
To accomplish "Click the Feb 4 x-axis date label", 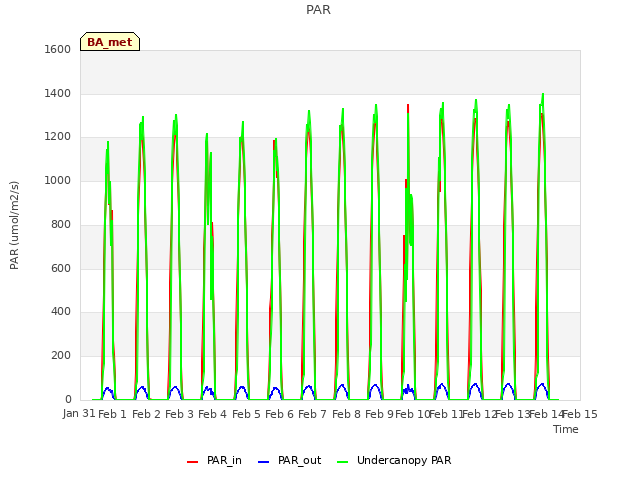I will click(212, 414).
